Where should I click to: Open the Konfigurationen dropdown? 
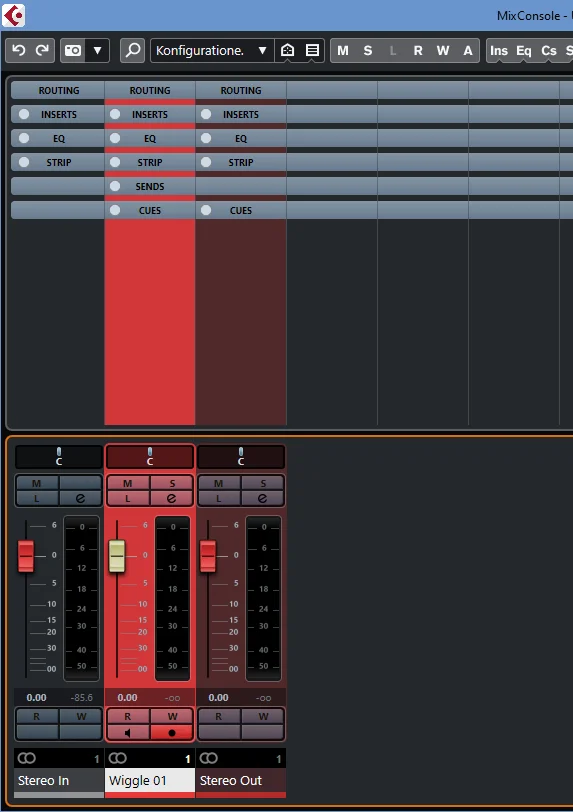[211, 50]
